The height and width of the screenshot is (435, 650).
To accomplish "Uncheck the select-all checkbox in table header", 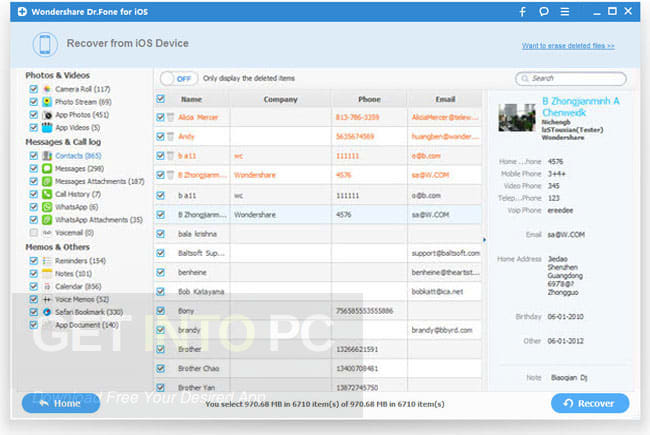I will 160,99.
